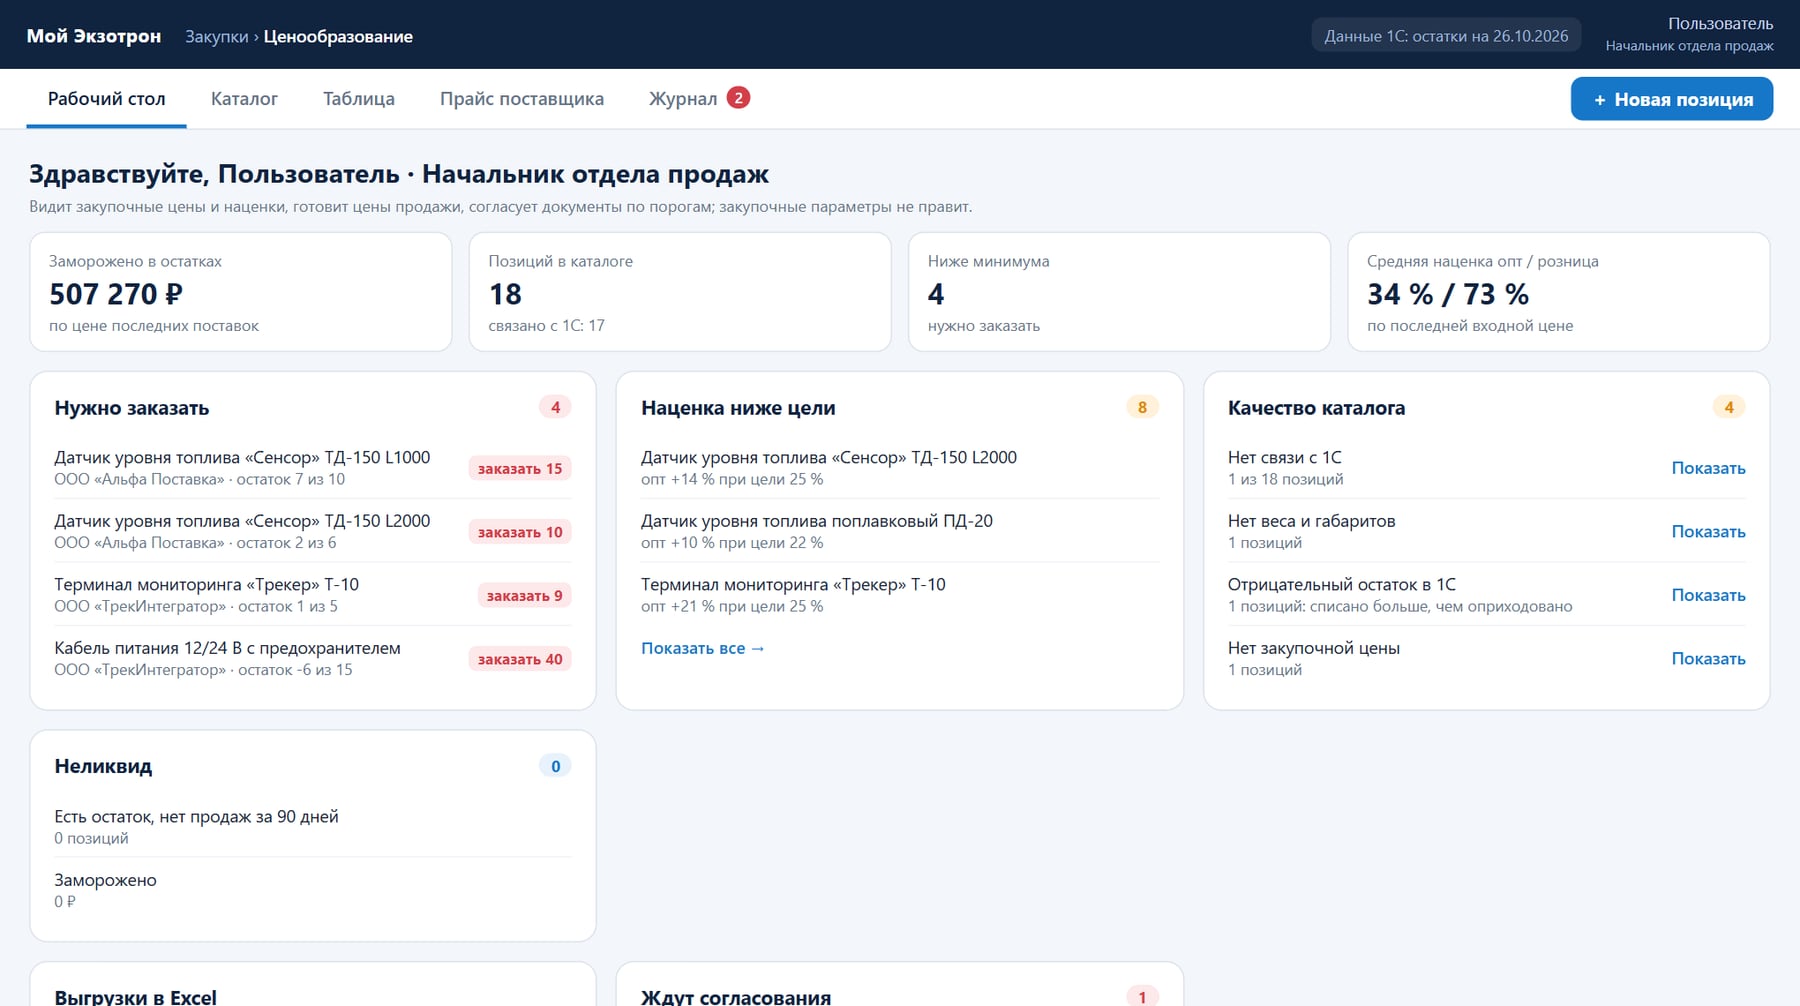The height and width of the screenshot is (1006, 1800).
Task: Open the Таблица tab
Action: tap(359, 99)
